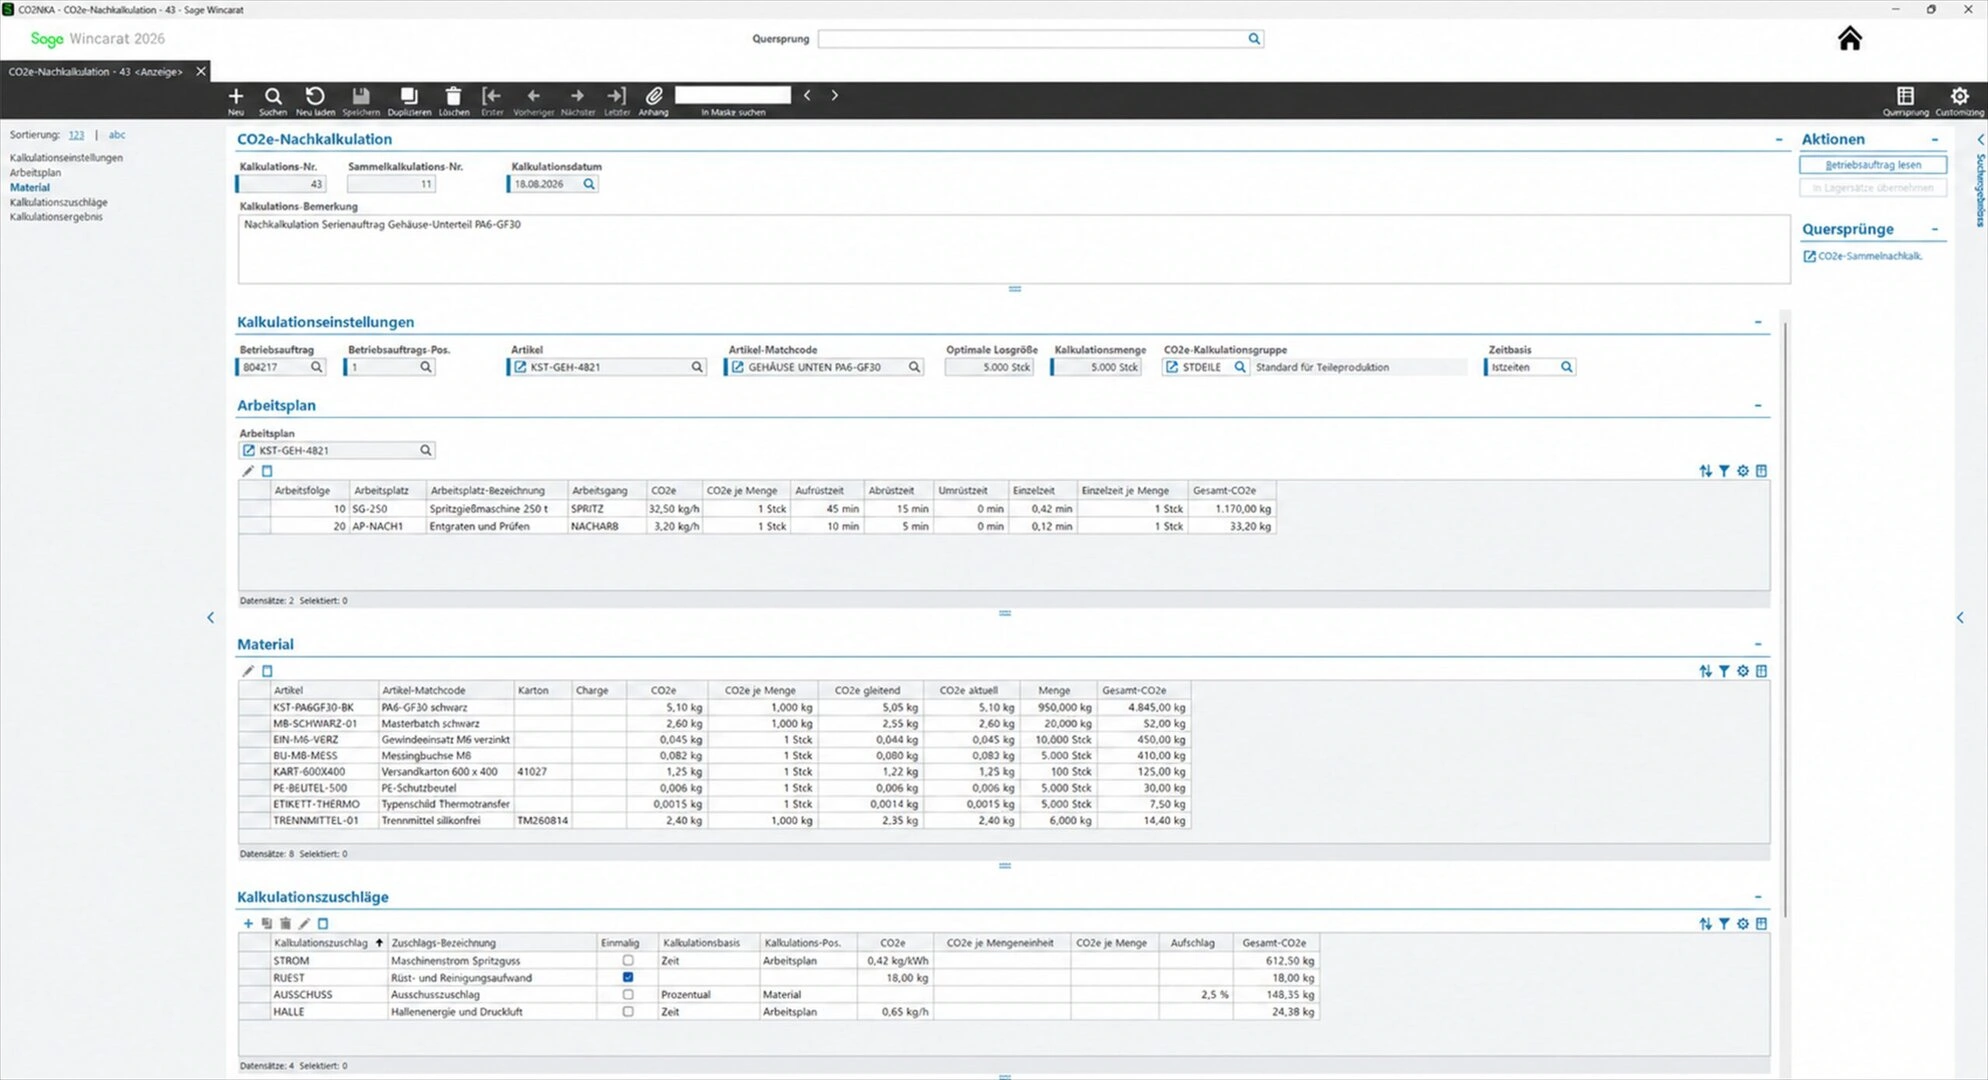Collapse the Quersprünge panel
The width and height of the screenshot is (1988, 1080).
1935,229
